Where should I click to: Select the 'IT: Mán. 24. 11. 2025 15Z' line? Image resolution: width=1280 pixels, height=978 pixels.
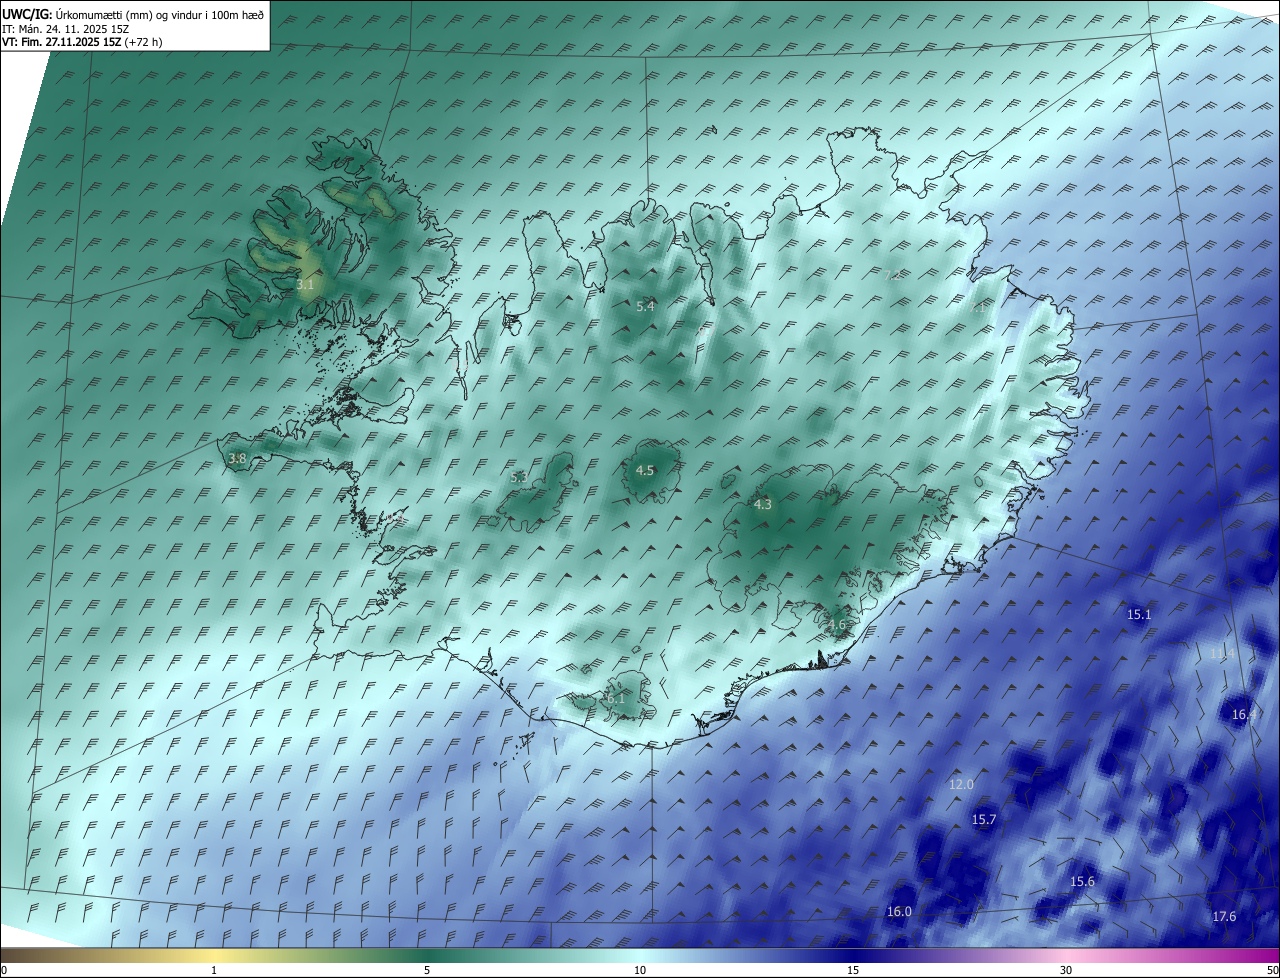pyautogui.click(x=66, y=29)
